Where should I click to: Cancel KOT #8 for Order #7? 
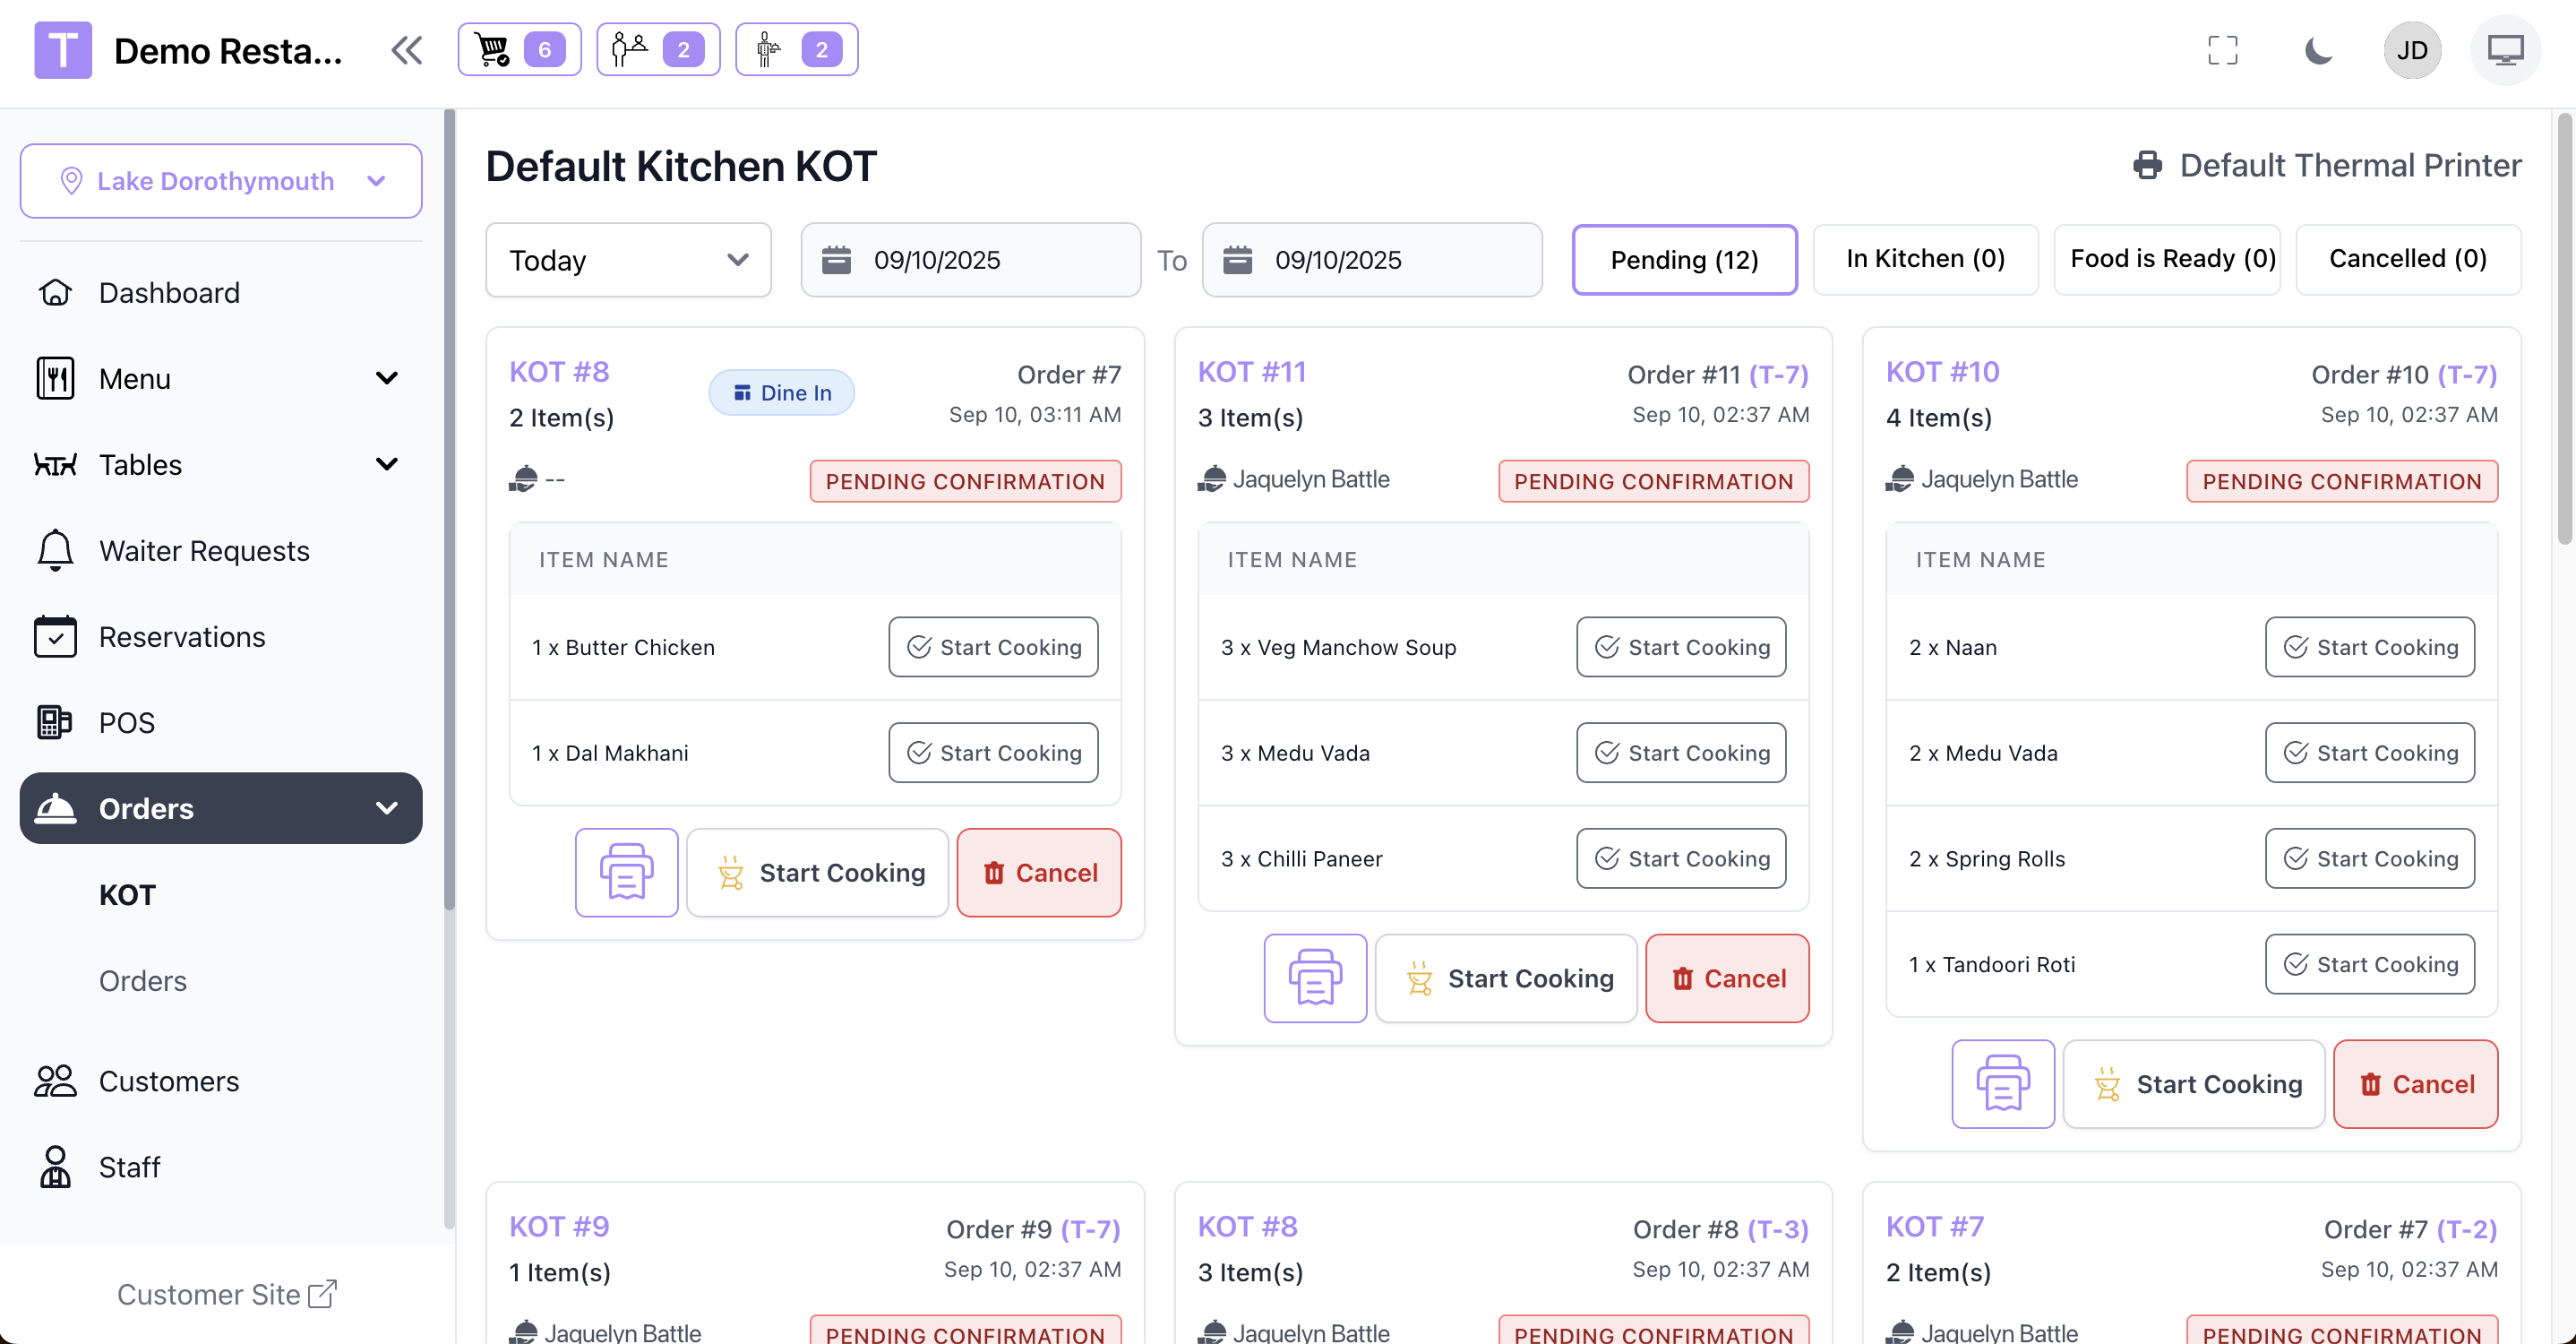click(1039, 872)
